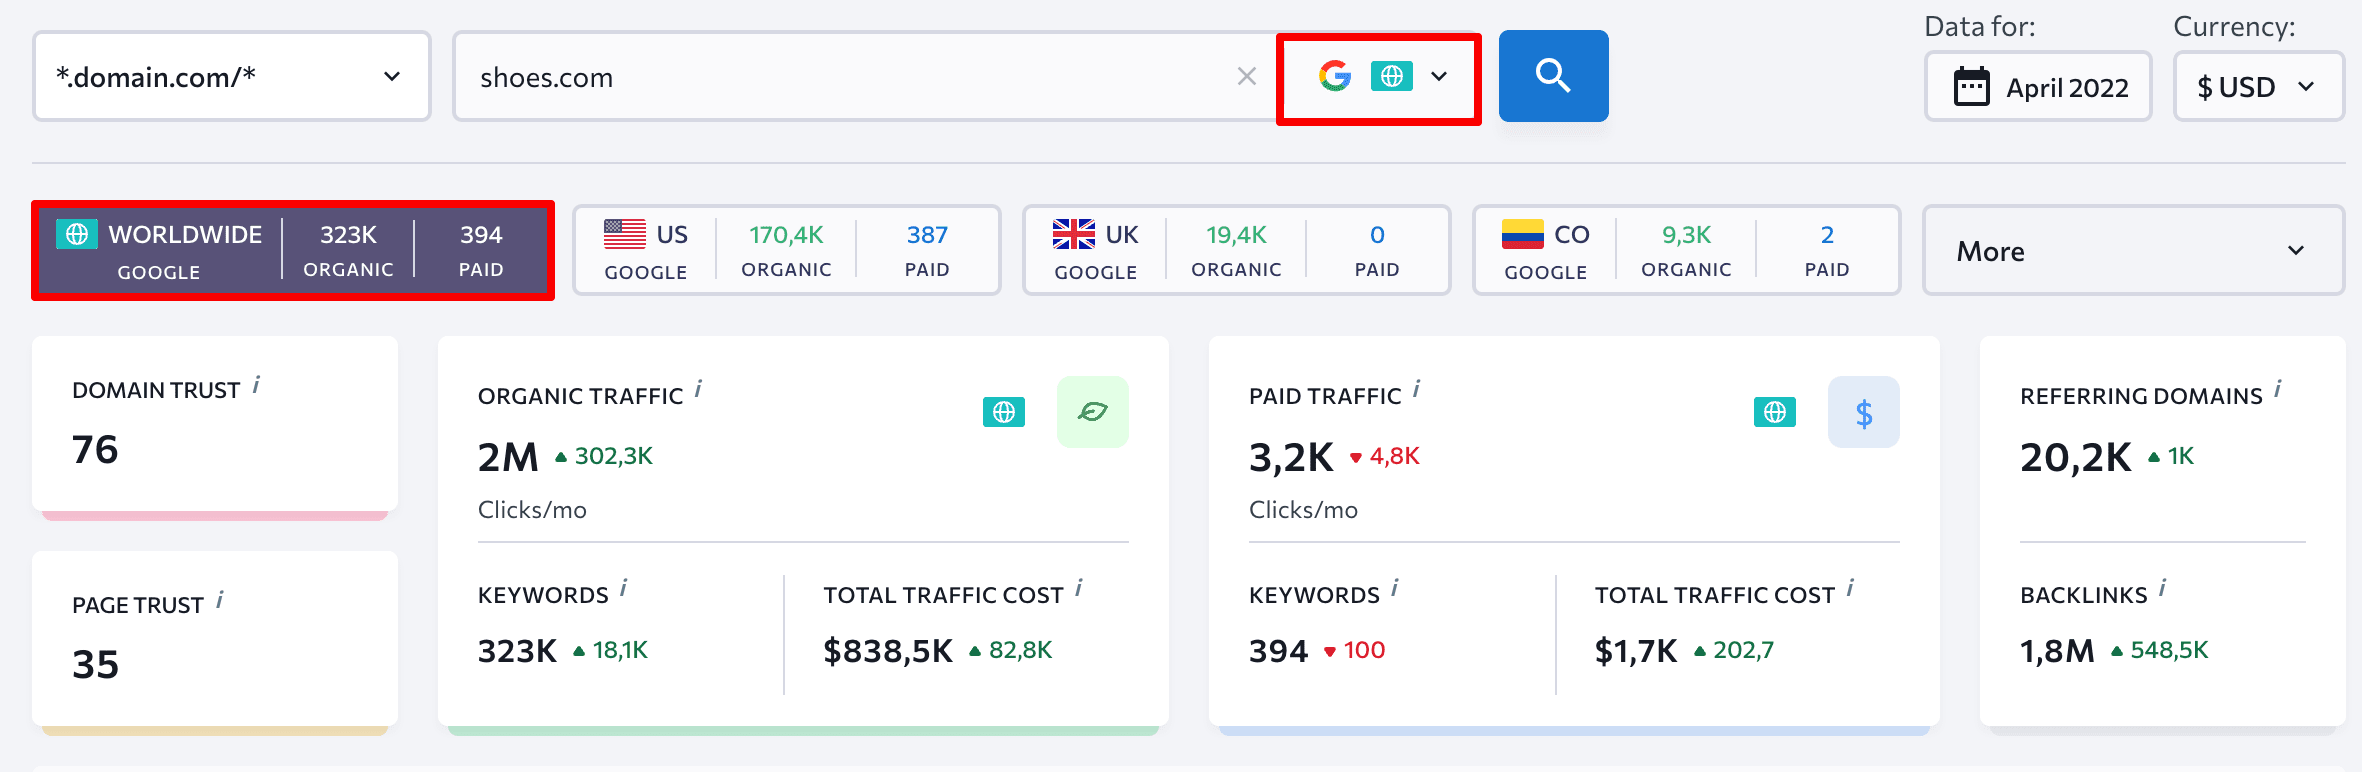
Task: Click CO paid count 2
Action: [1827, 235]
